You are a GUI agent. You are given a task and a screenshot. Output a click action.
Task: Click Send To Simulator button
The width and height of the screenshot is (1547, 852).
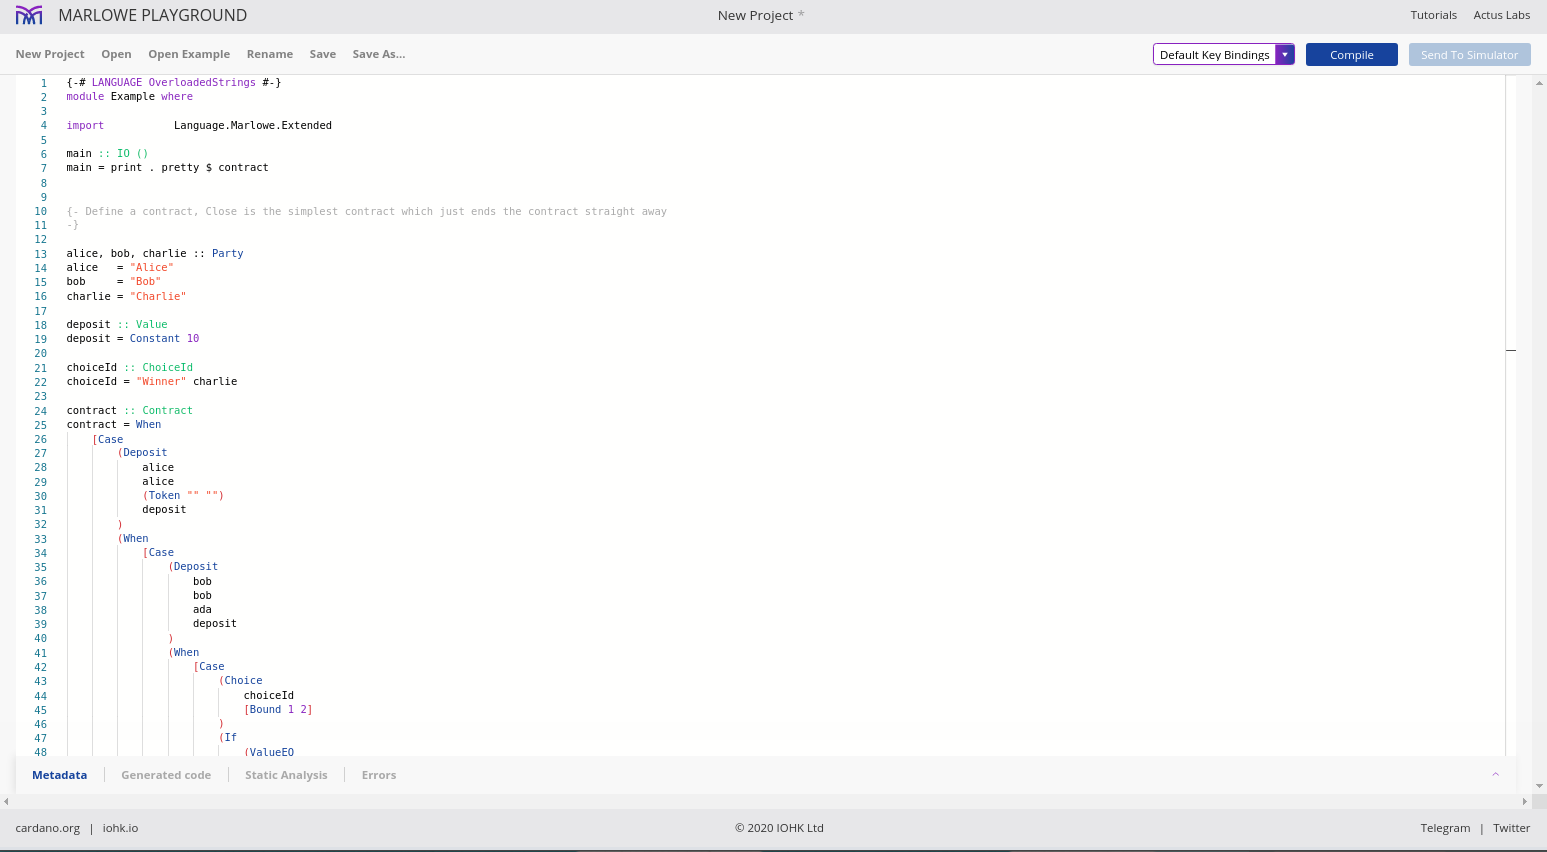pyautogui.click(x=1469, y=55)
